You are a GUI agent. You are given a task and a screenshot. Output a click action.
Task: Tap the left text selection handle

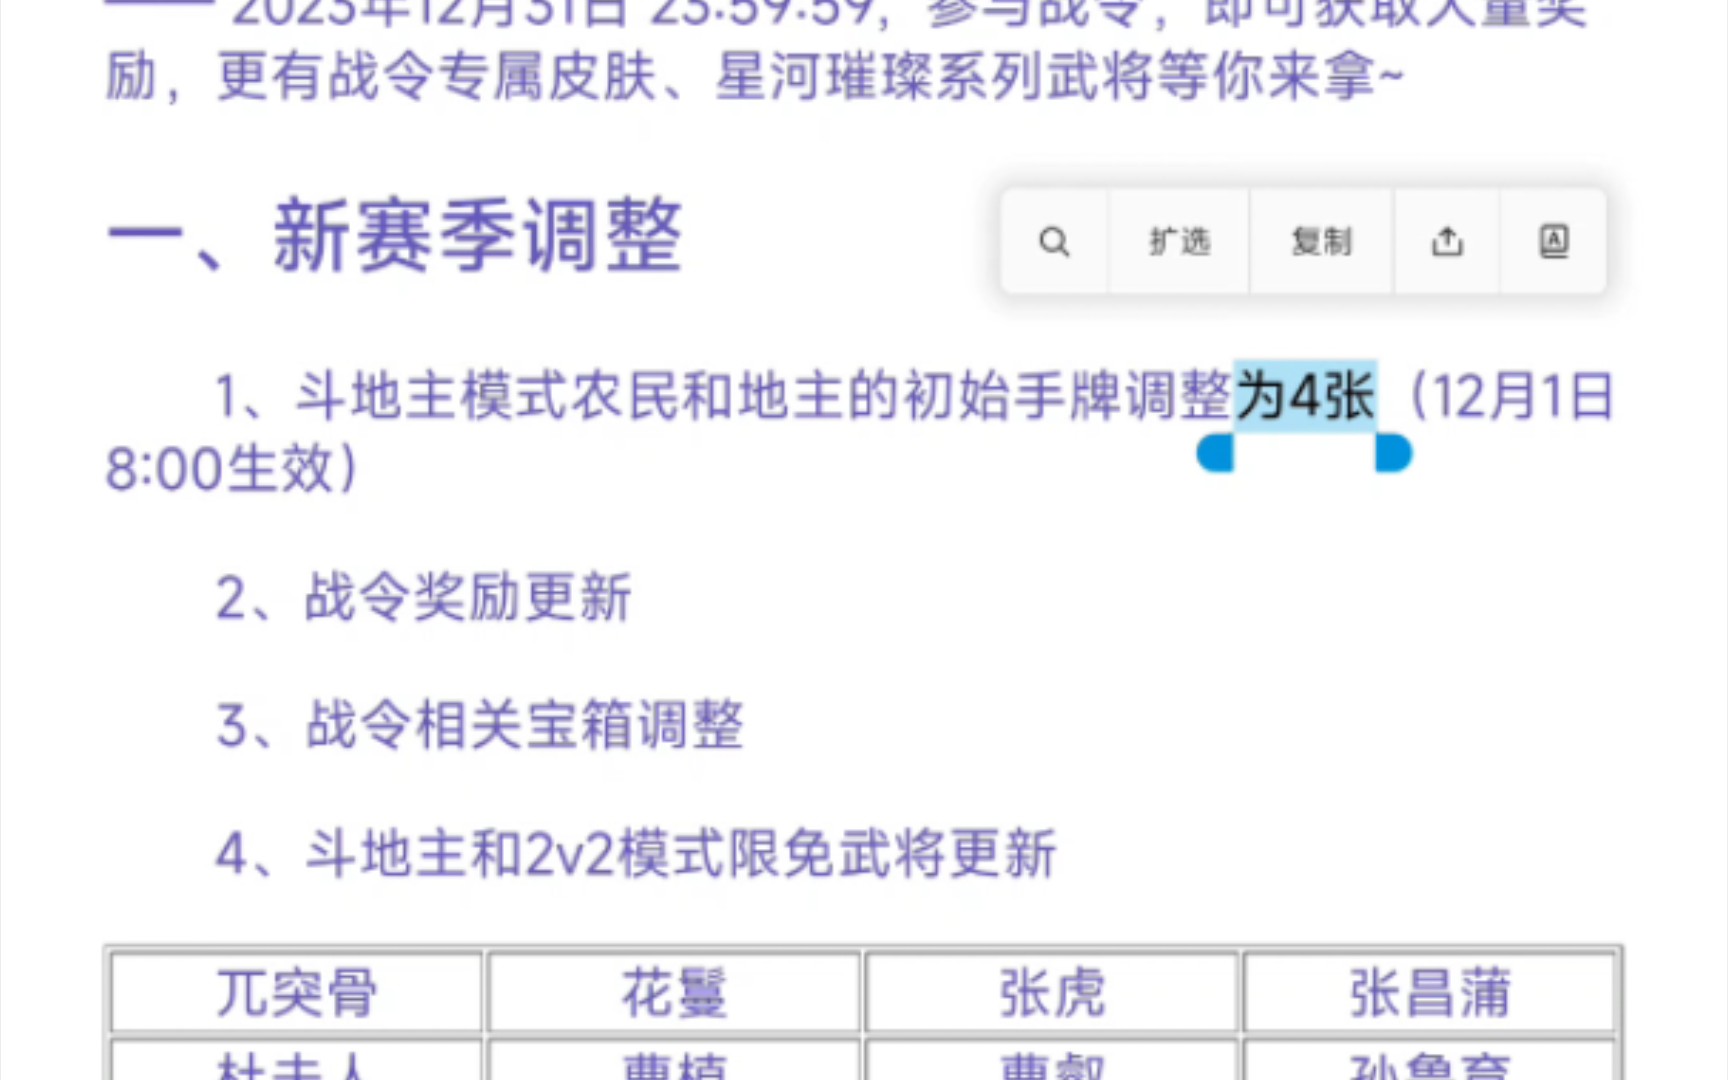[x=1216, y=452]
